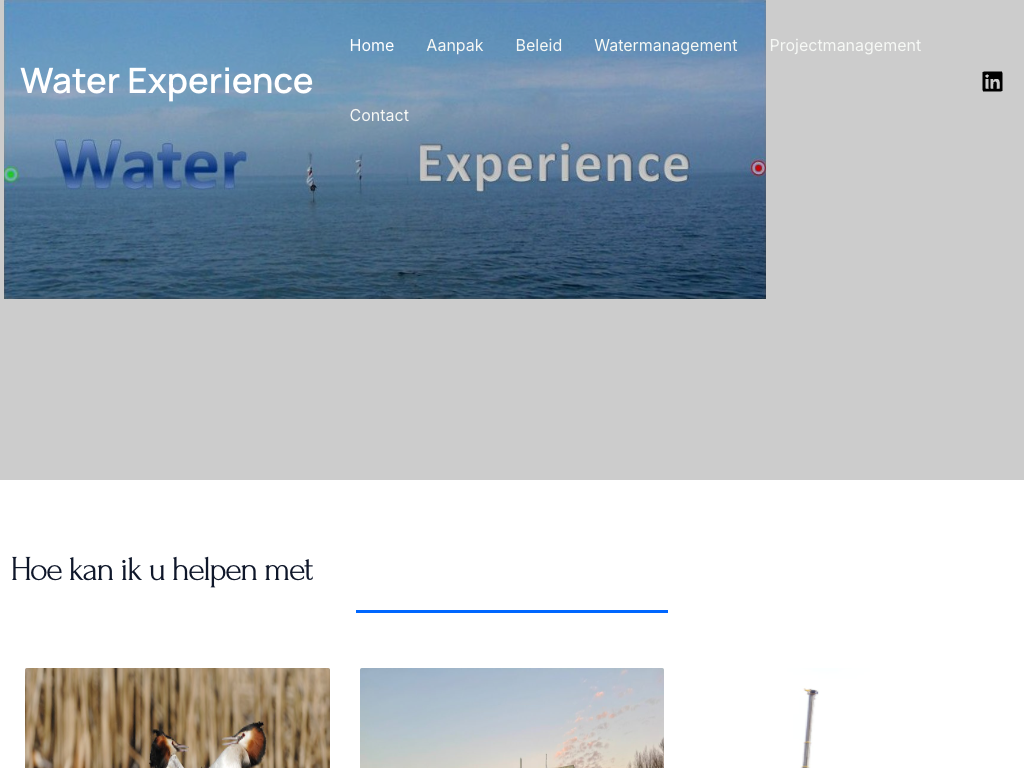
Task: Select Beleid in the navigation
Action: click(539, 46)
